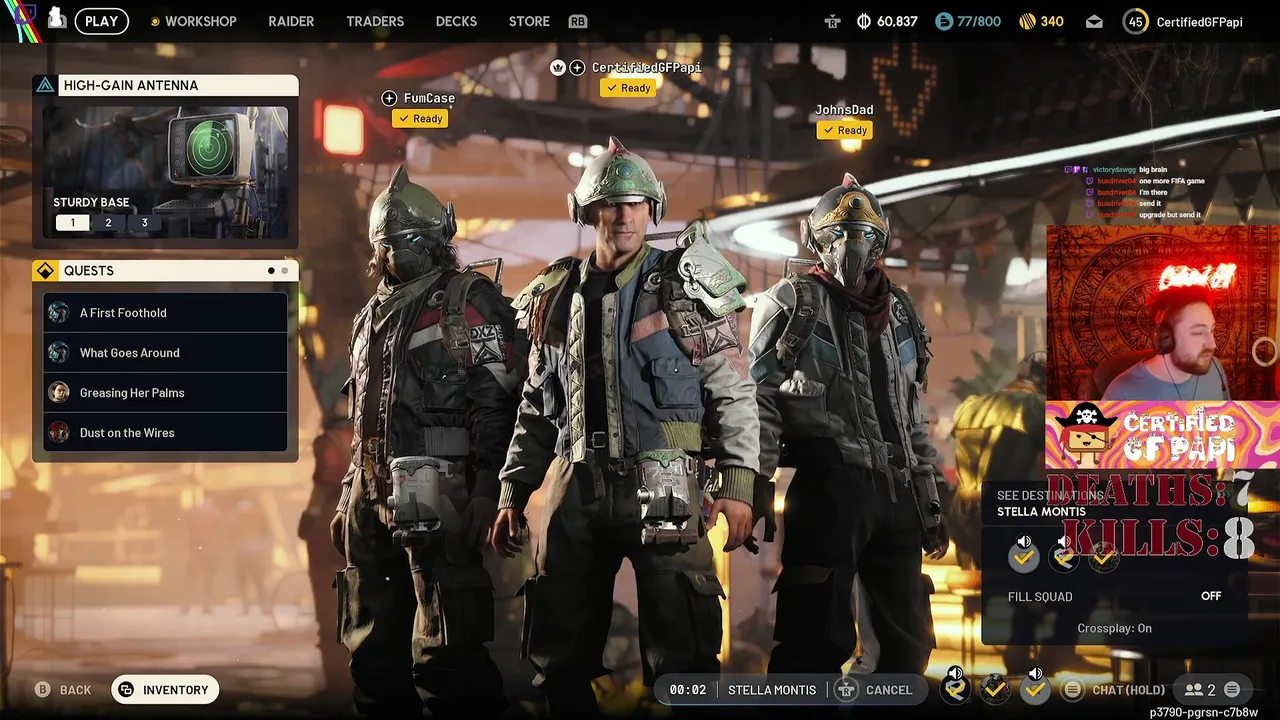1280x720 pixels.
Task: Click the Crossplay: On label
Action: 1114,628
